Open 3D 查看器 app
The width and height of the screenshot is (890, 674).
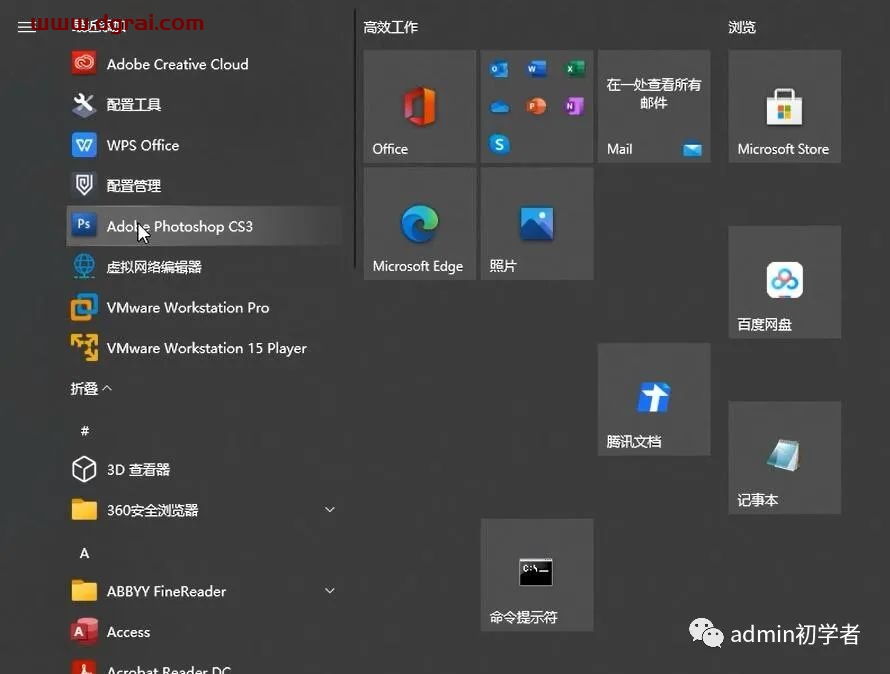click(204, 470)
